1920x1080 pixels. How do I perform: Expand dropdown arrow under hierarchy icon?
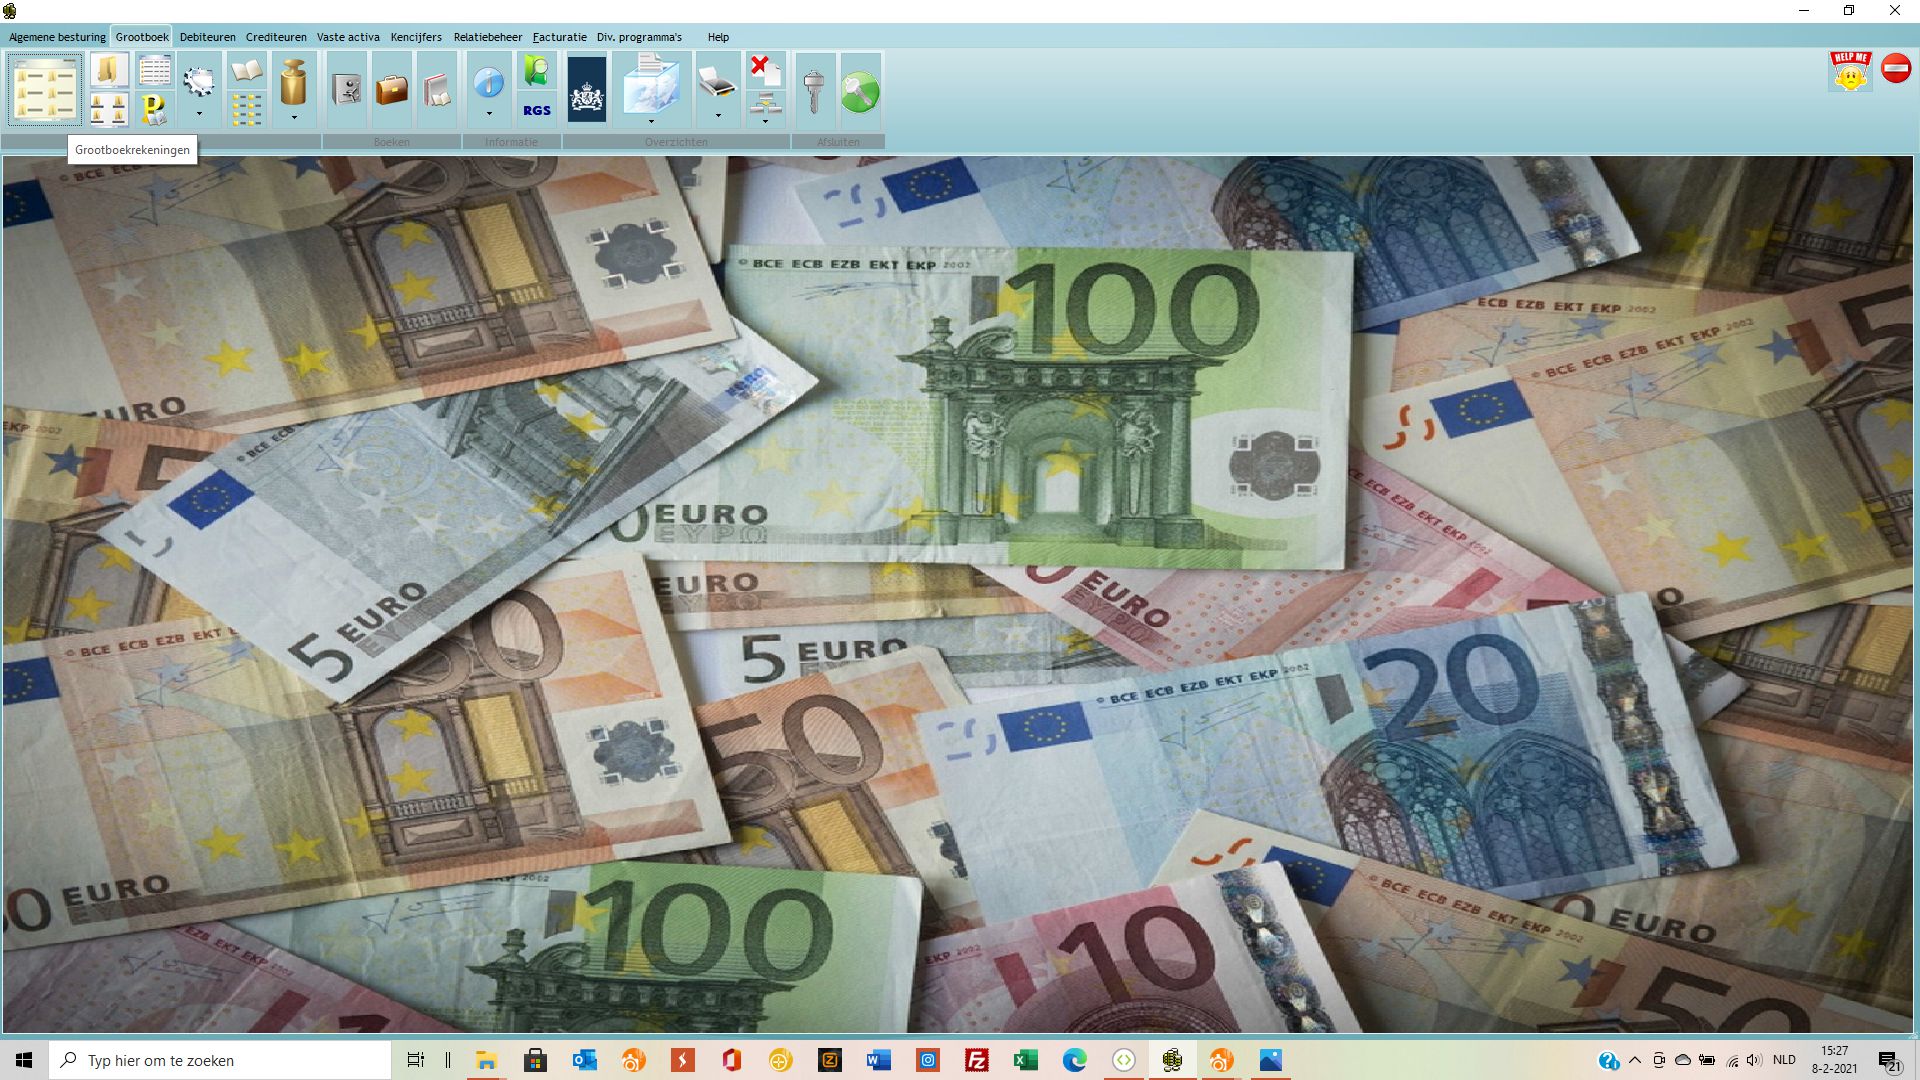[x=765, y=121]
